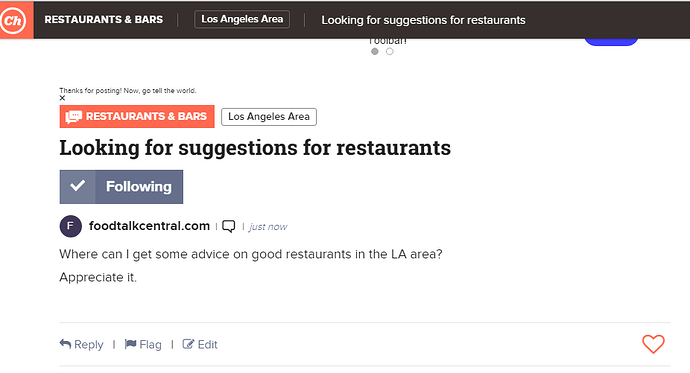
Task: Click the speech bubble comment icon
Action: coord(228,226)
